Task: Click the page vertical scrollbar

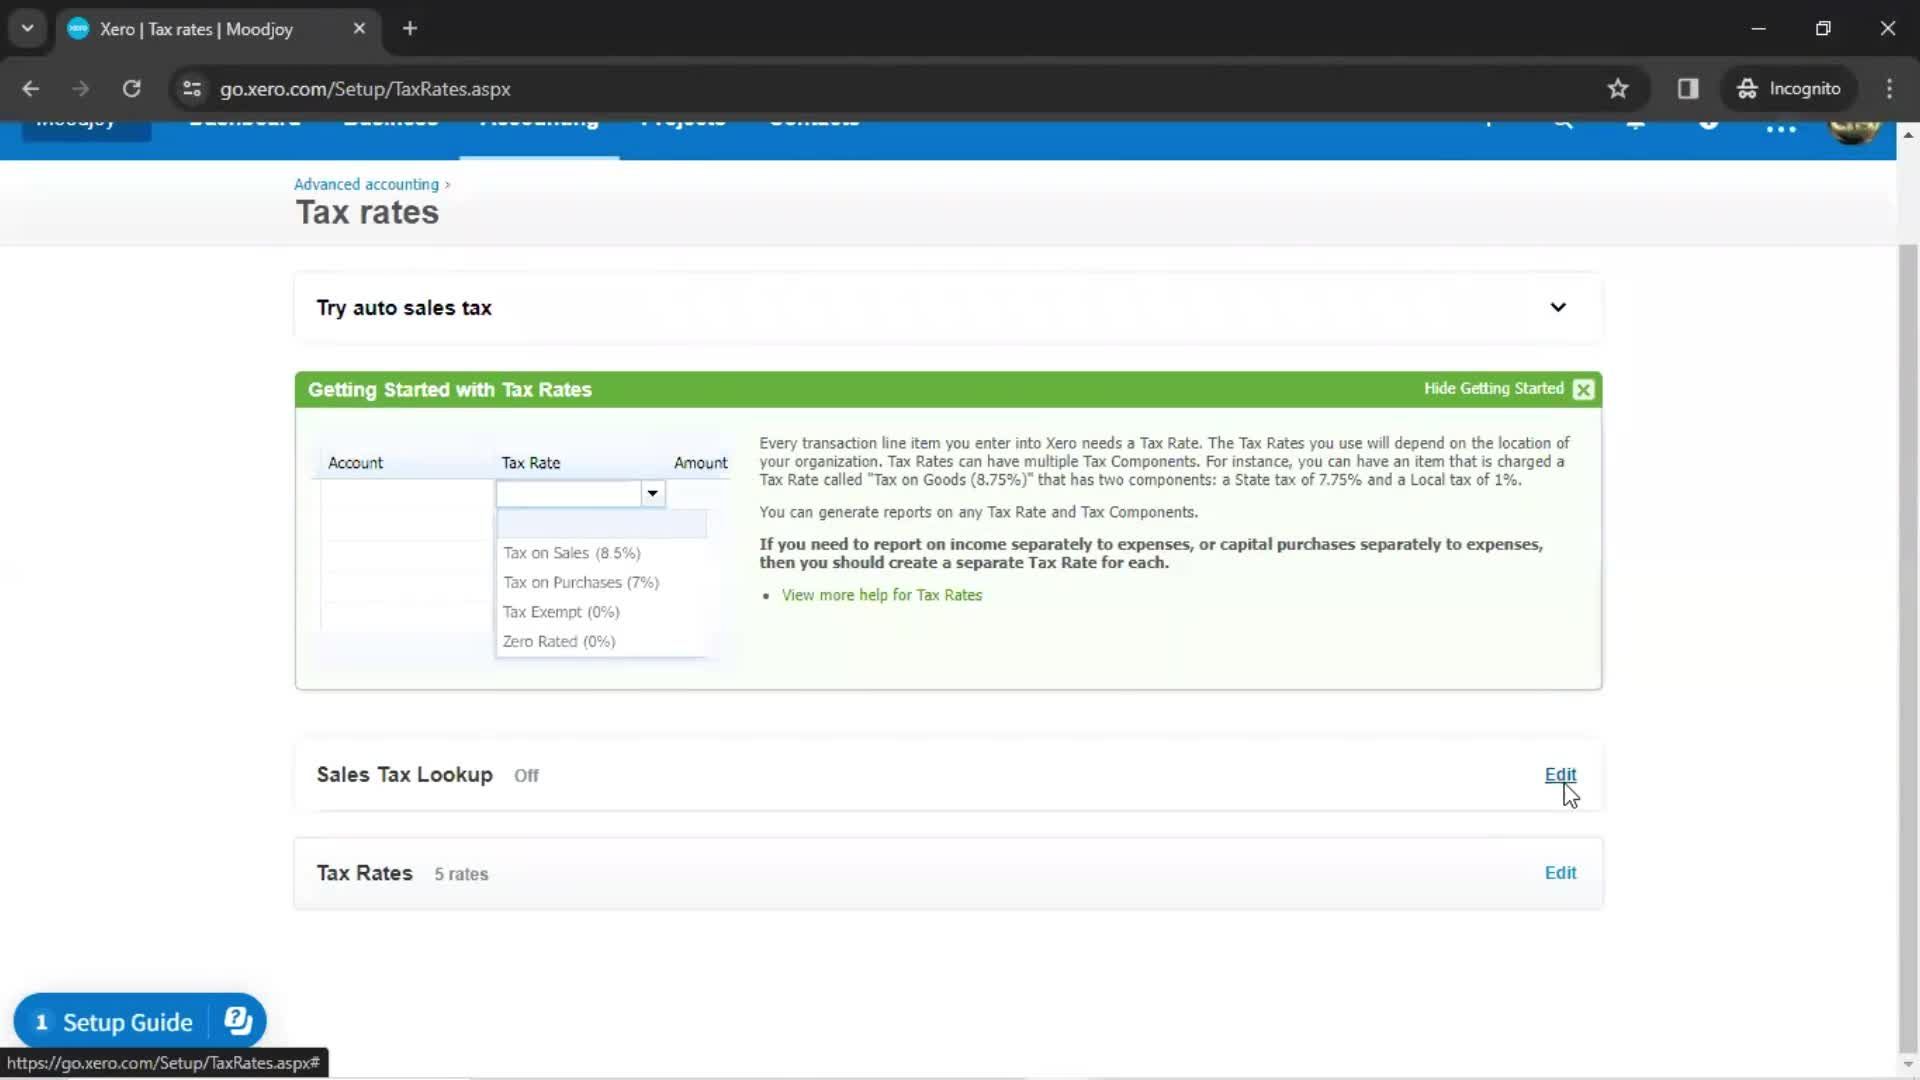Action: coord(1908,650)
